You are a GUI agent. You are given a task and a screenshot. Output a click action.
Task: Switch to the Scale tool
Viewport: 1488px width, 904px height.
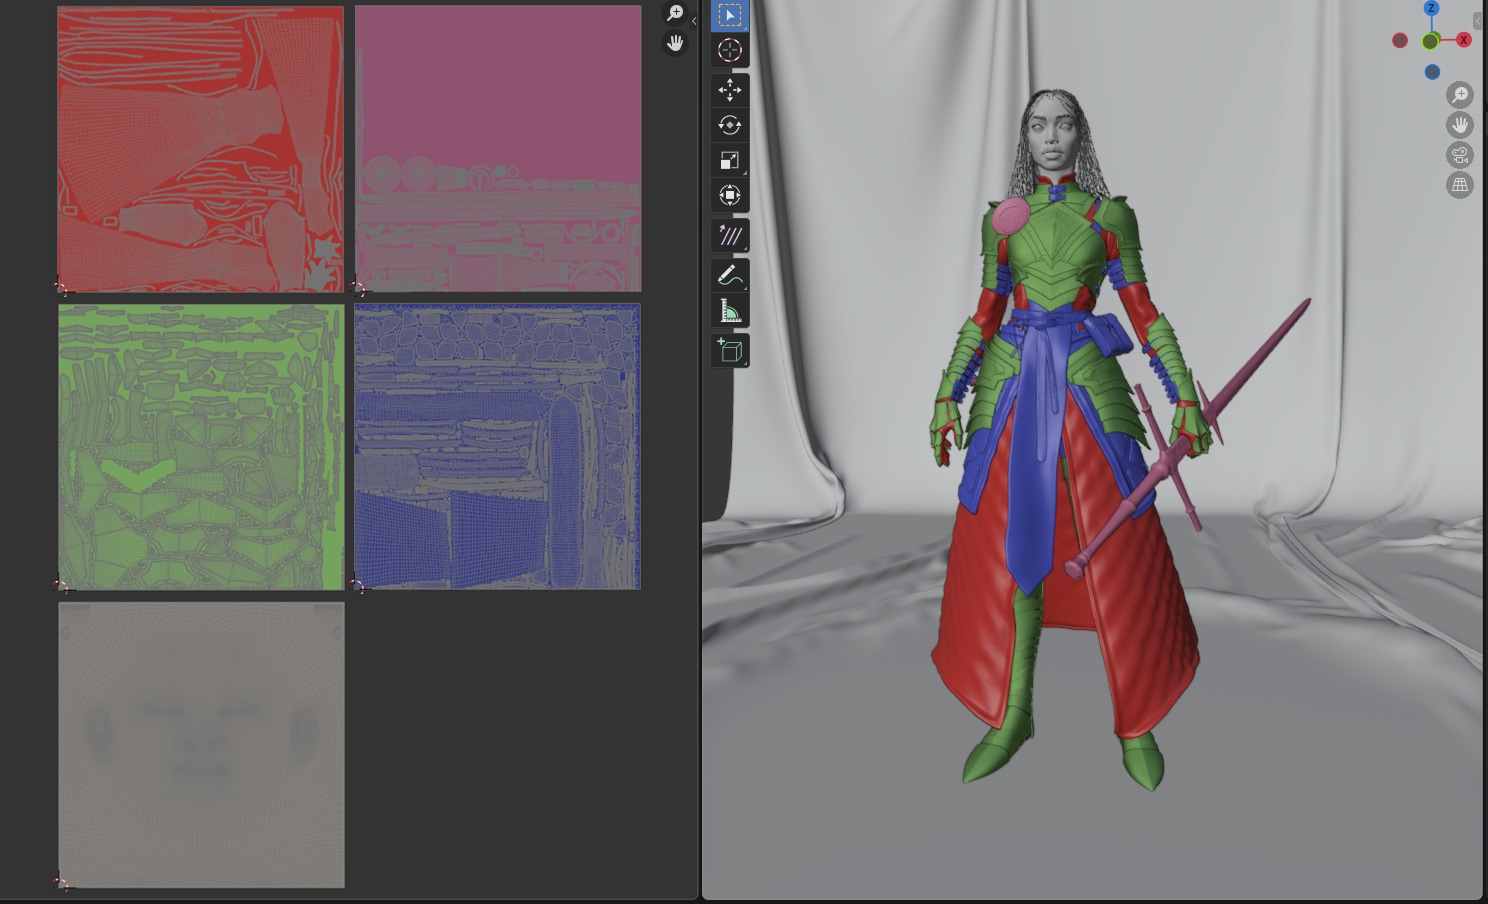(730, 160)
